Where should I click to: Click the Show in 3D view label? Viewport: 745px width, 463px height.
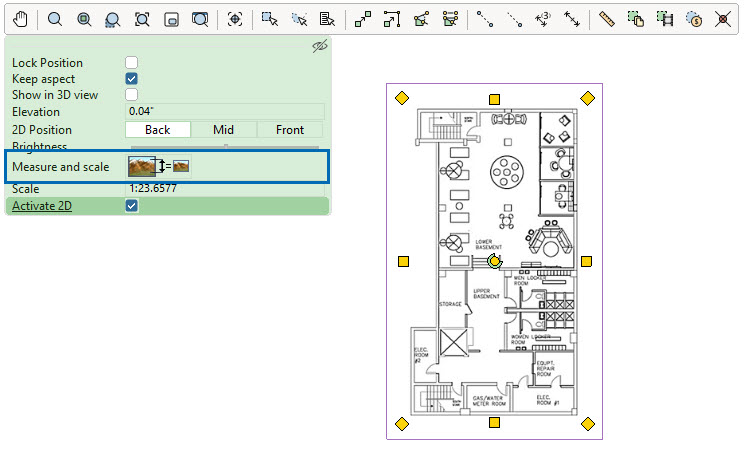[x=55, y=95]
